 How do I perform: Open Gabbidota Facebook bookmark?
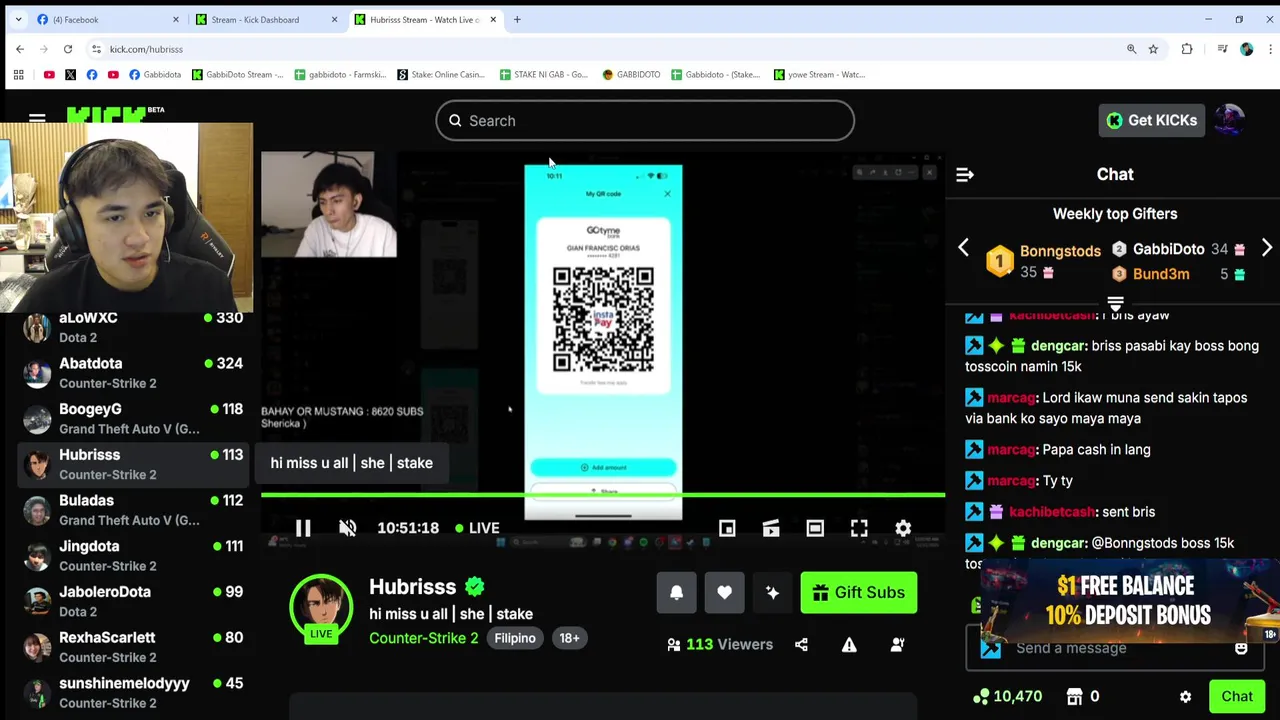(x=155, y=75)
